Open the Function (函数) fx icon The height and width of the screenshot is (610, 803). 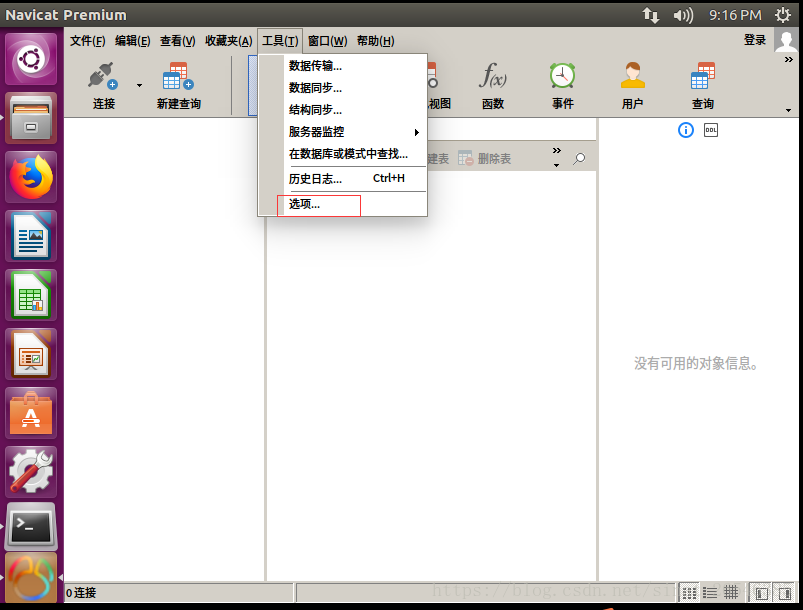coord(493,76)
